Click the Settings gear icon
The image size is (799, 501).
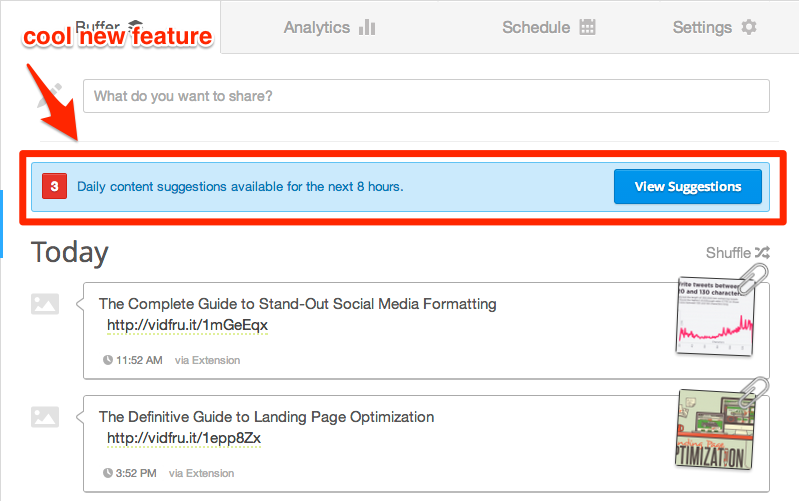point(749,27)
